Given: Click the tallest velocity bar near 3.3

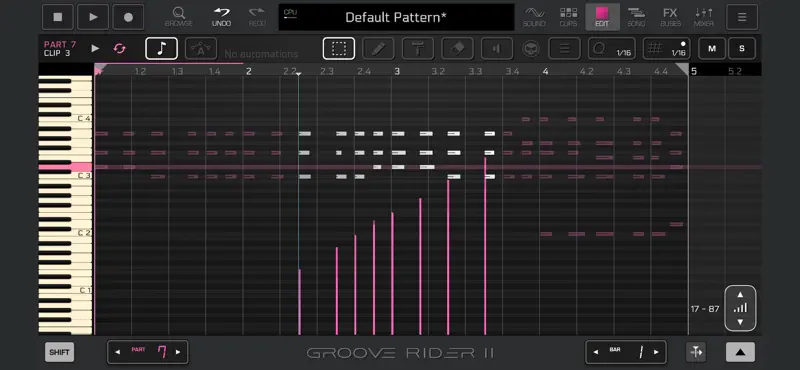Looking at the screenshot, I should [485, 246].
